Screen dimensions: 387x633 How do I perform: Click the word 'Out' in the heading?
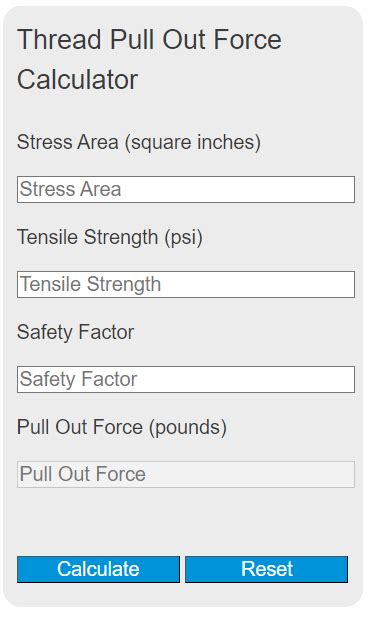click(184, 40)
